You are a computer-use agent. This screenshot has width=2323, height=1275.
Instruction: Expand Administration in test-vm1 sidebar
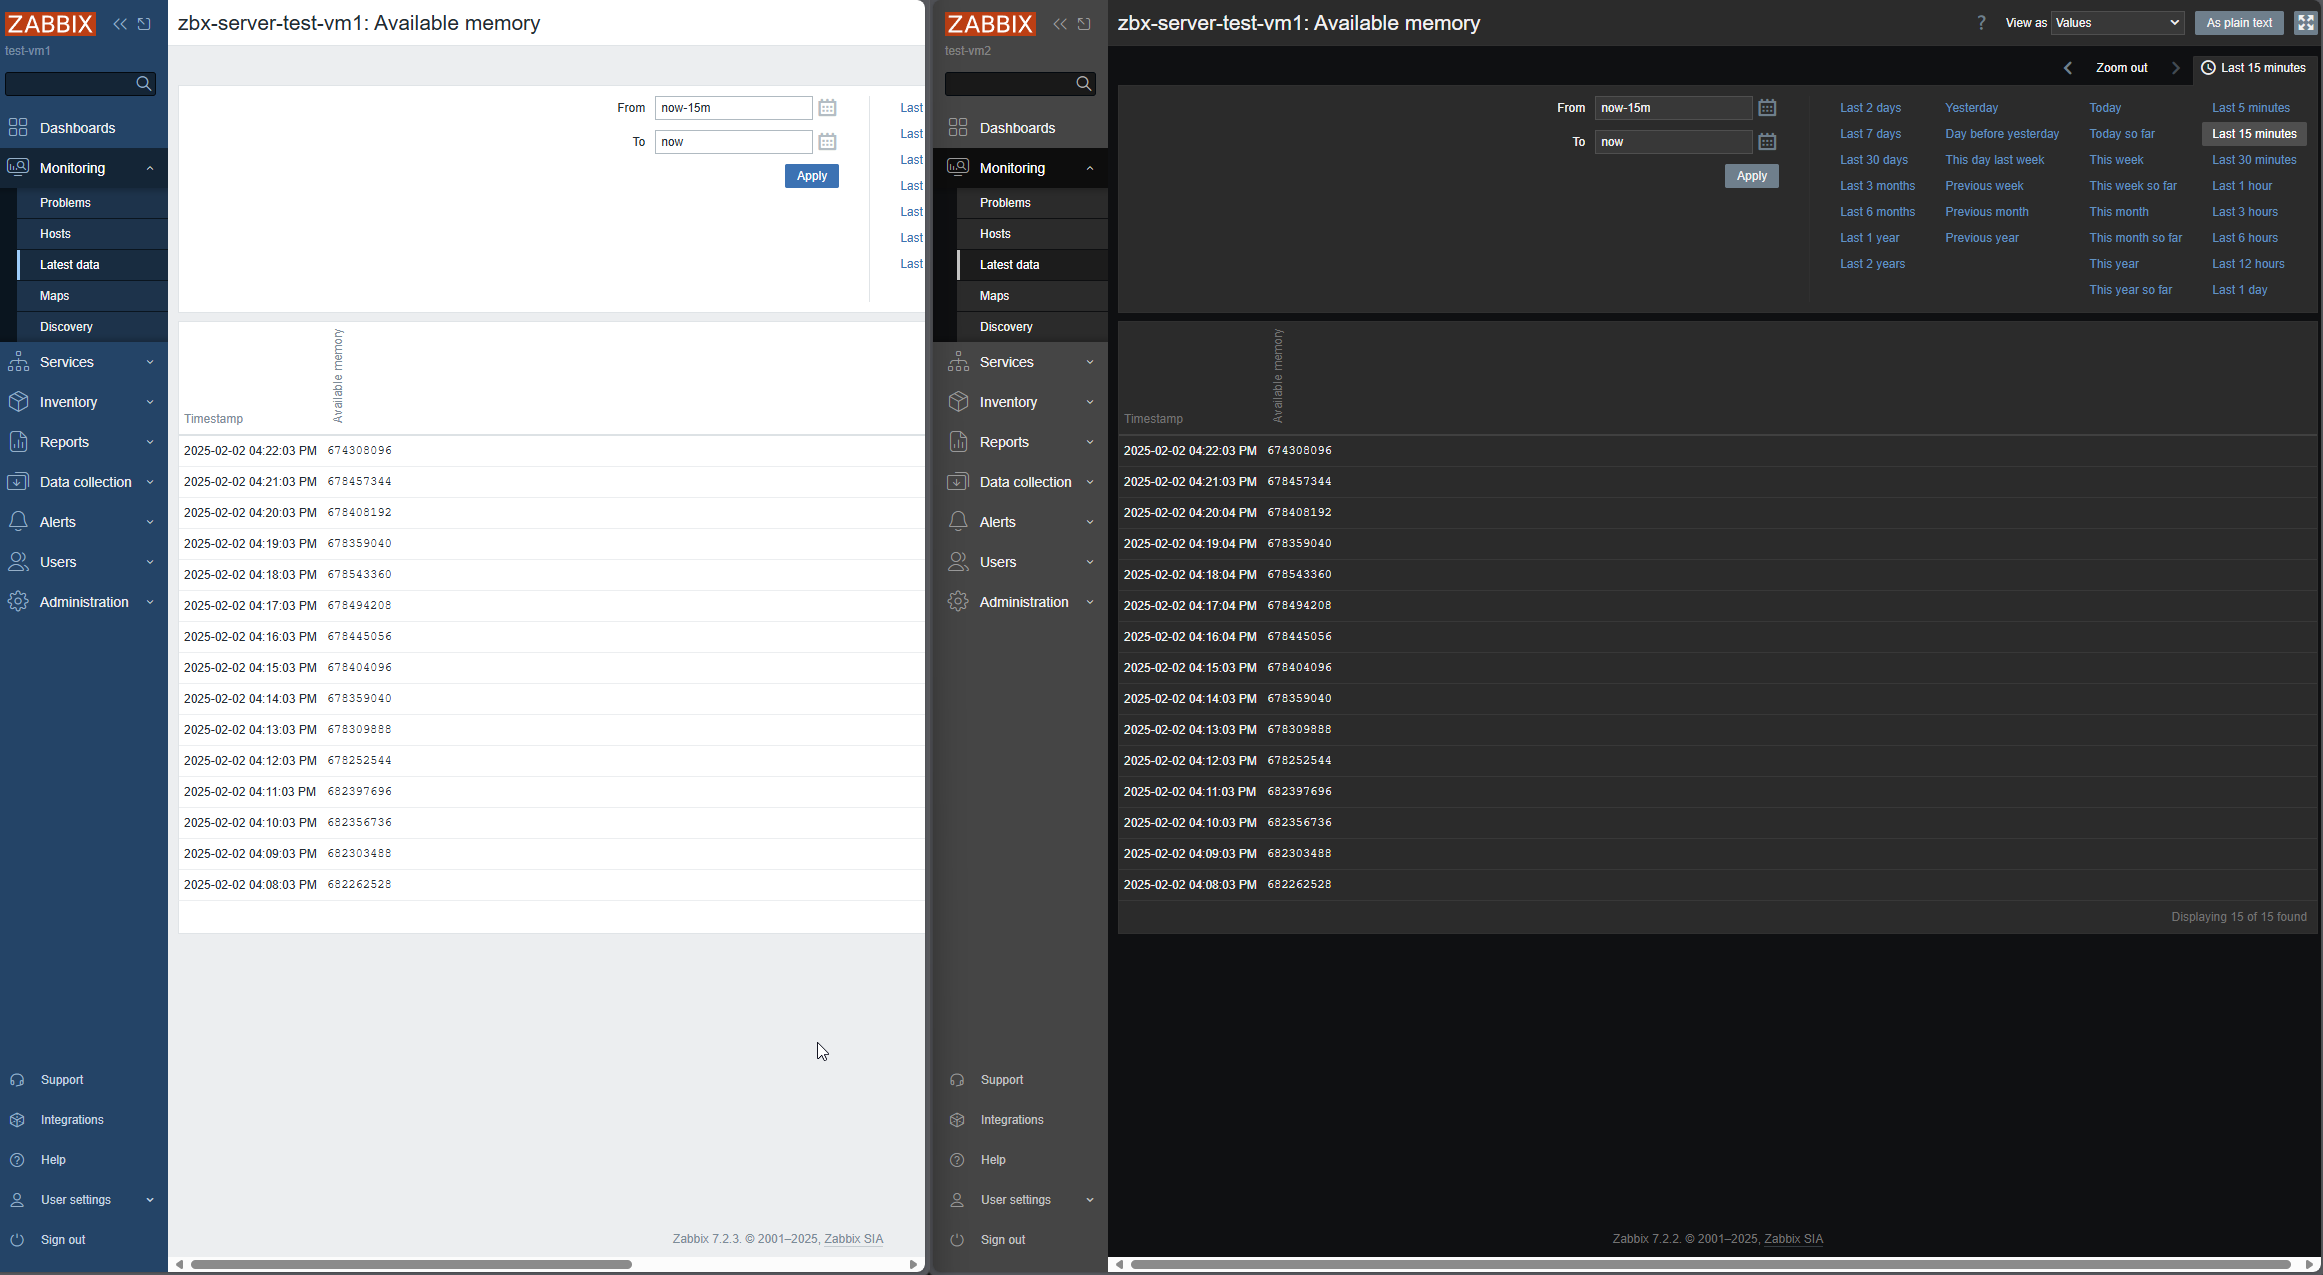pos(84,602)
